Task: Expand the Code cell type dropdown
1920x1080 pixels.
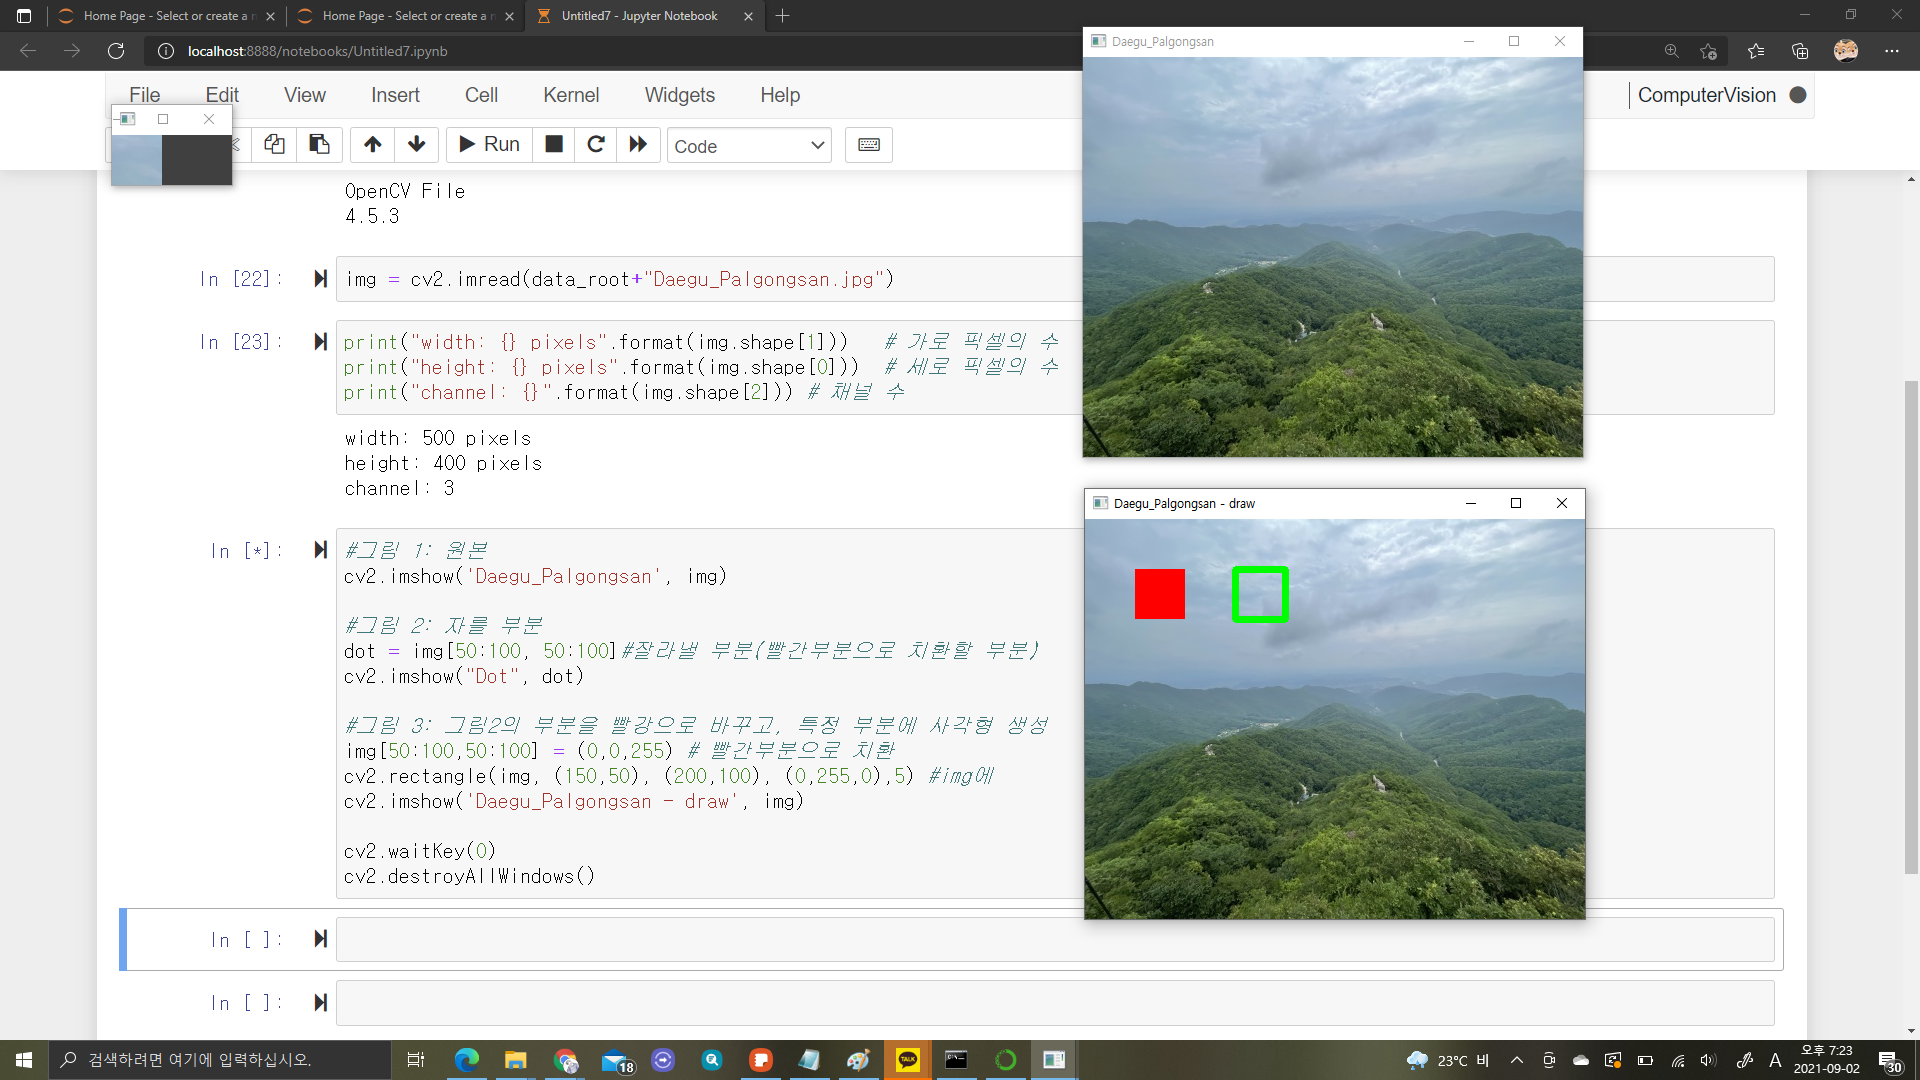Action: tap(749, 146)
